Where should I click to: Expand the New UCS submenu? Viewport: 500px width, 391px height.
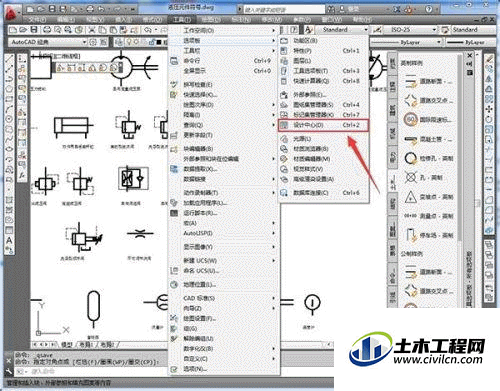click(x=223, y=260)
